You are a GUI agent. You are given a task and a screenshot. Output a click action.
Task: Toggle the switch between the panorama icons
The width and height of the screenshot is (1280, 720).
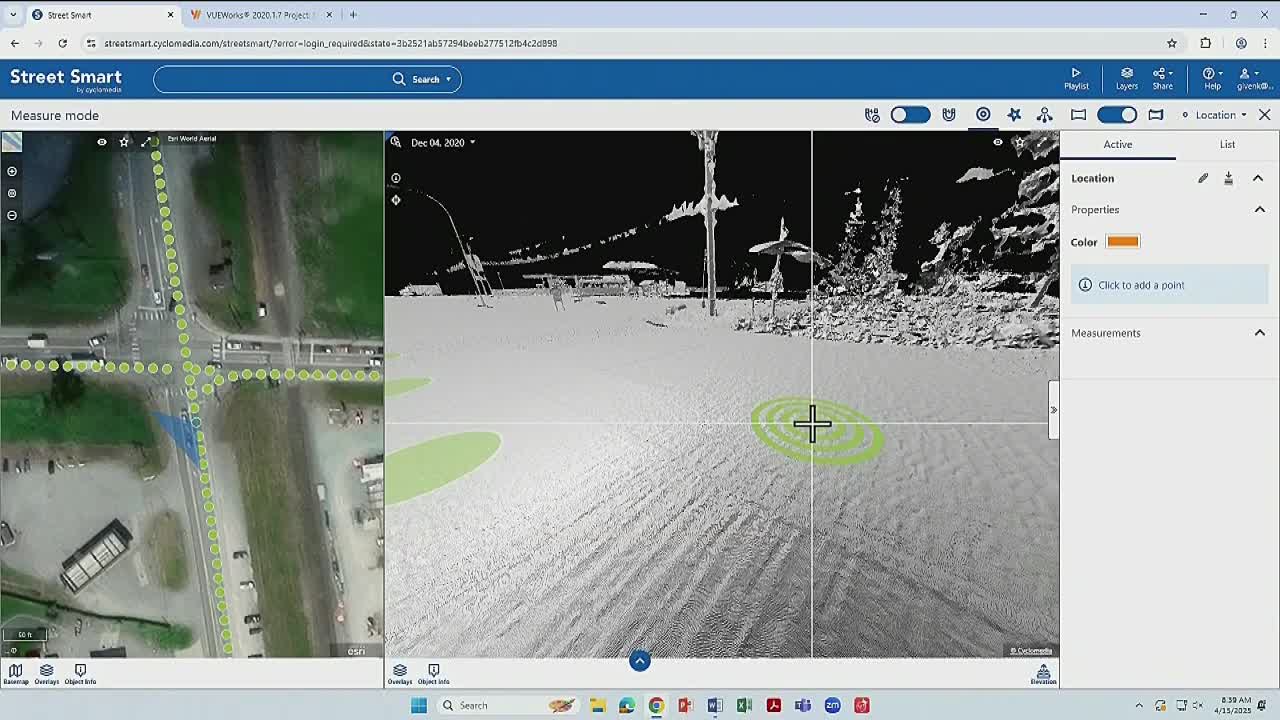click(1116, 115)
